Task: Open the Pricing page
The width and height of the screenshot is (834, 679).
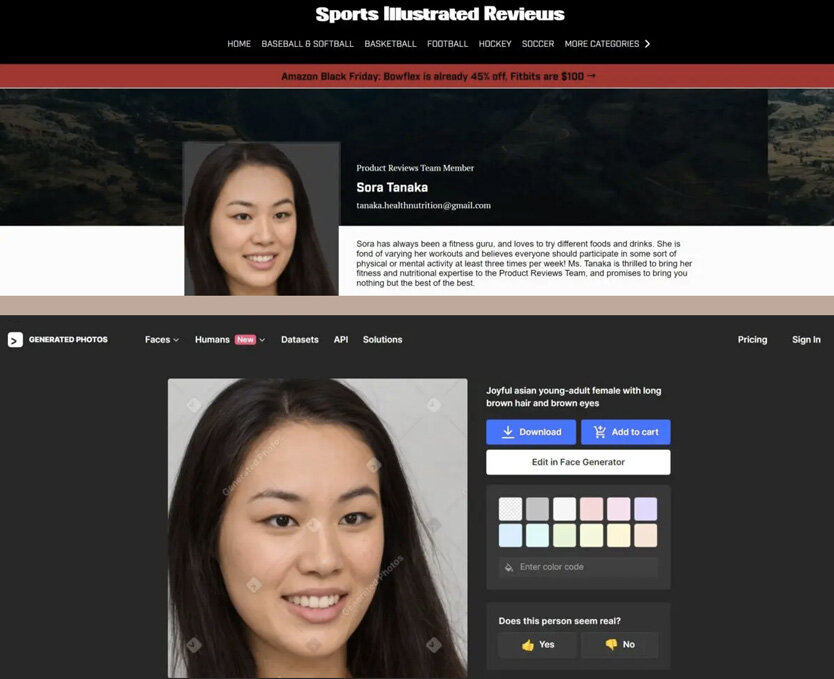Action: pos(752,340)
